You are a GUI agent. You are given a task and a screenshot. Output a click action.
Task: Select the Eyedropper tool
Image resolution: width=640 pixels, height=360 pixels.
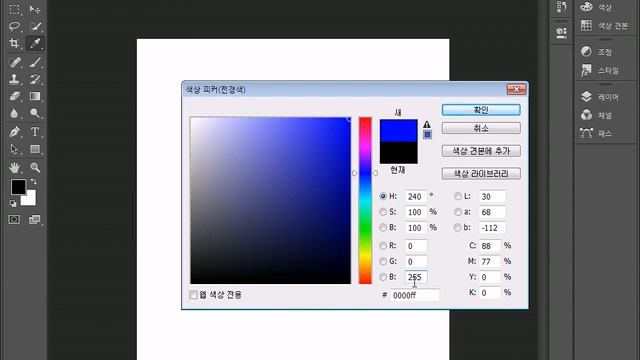35,43
